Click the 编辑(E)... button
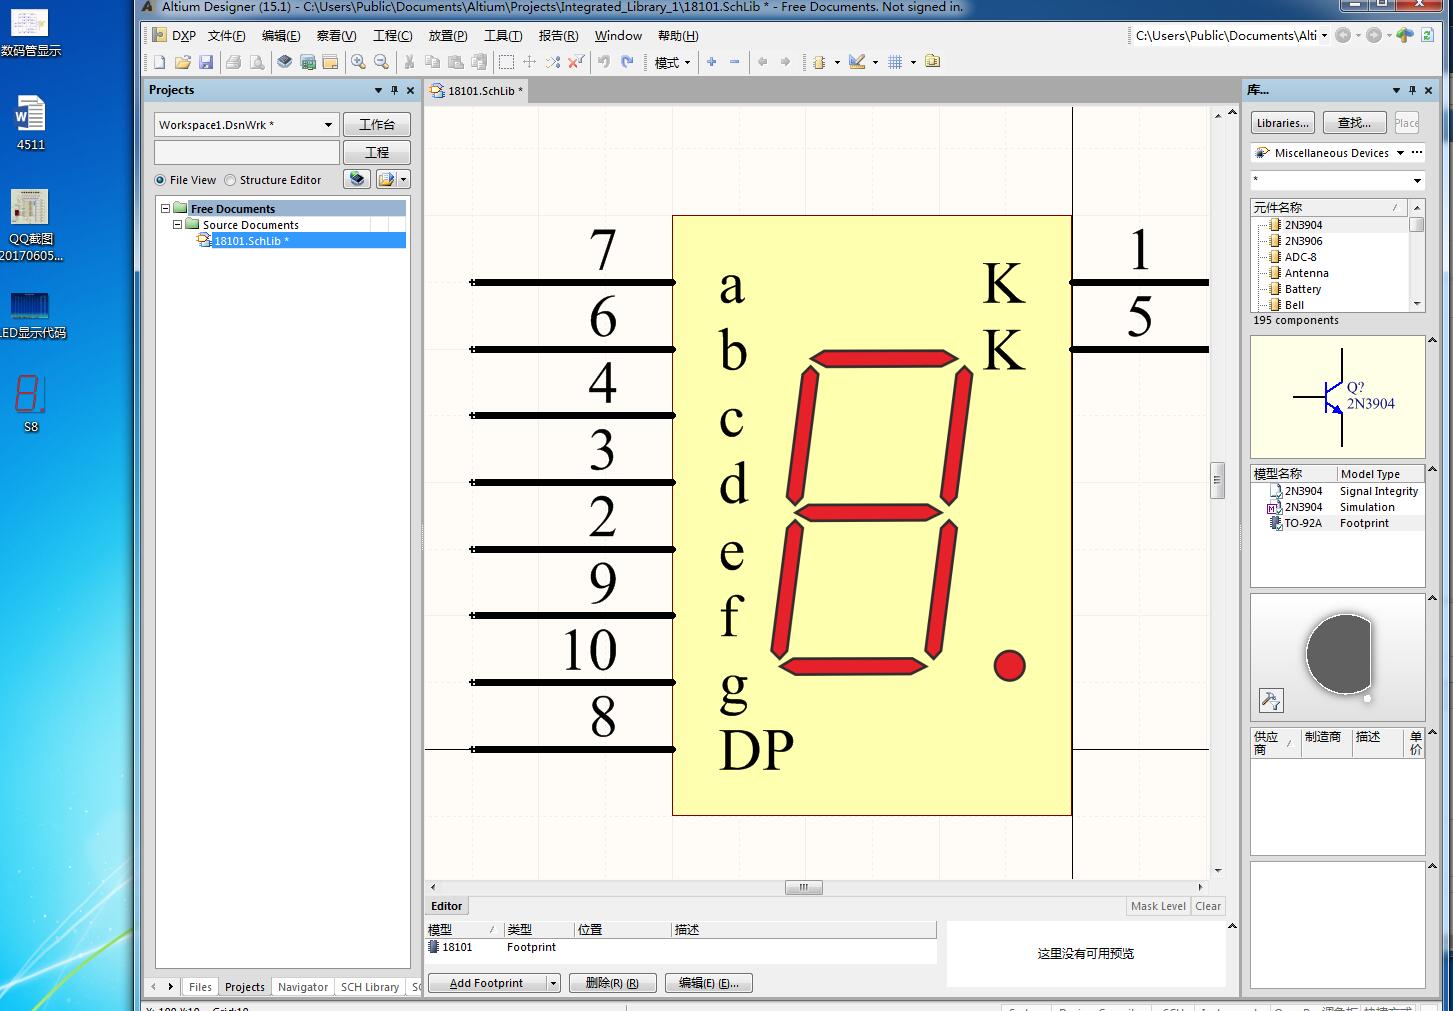1453x1011 pixels. point(708,983)
